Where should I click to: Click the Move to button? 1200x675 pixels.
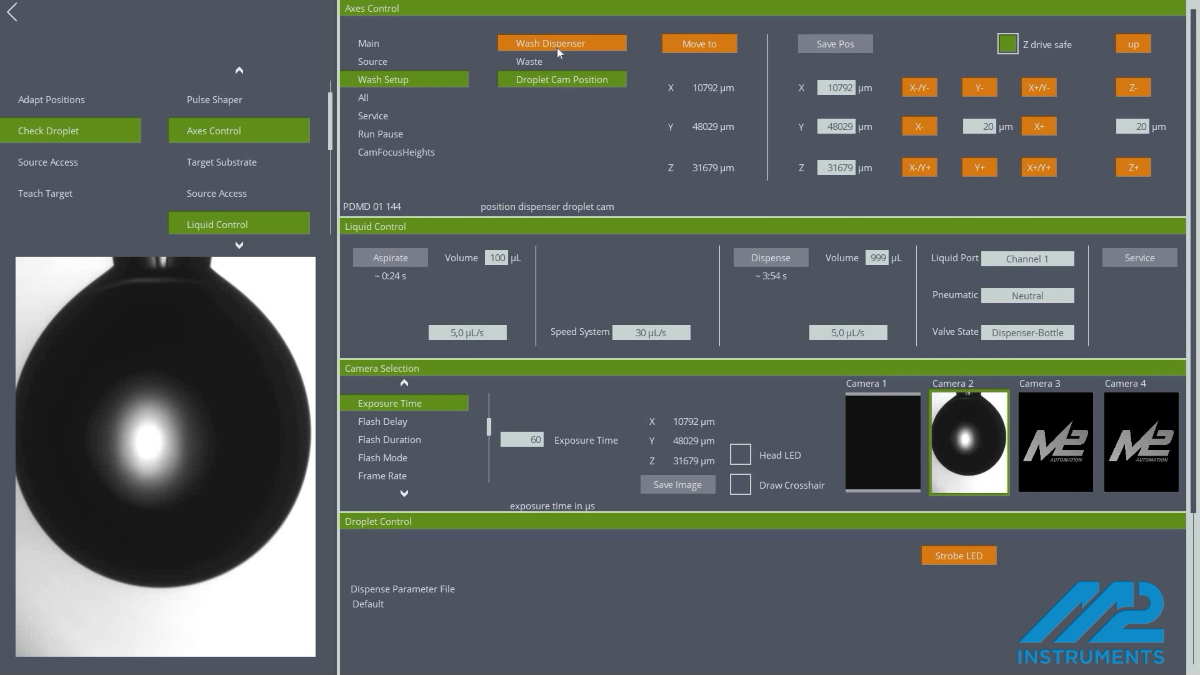point(699,44)
